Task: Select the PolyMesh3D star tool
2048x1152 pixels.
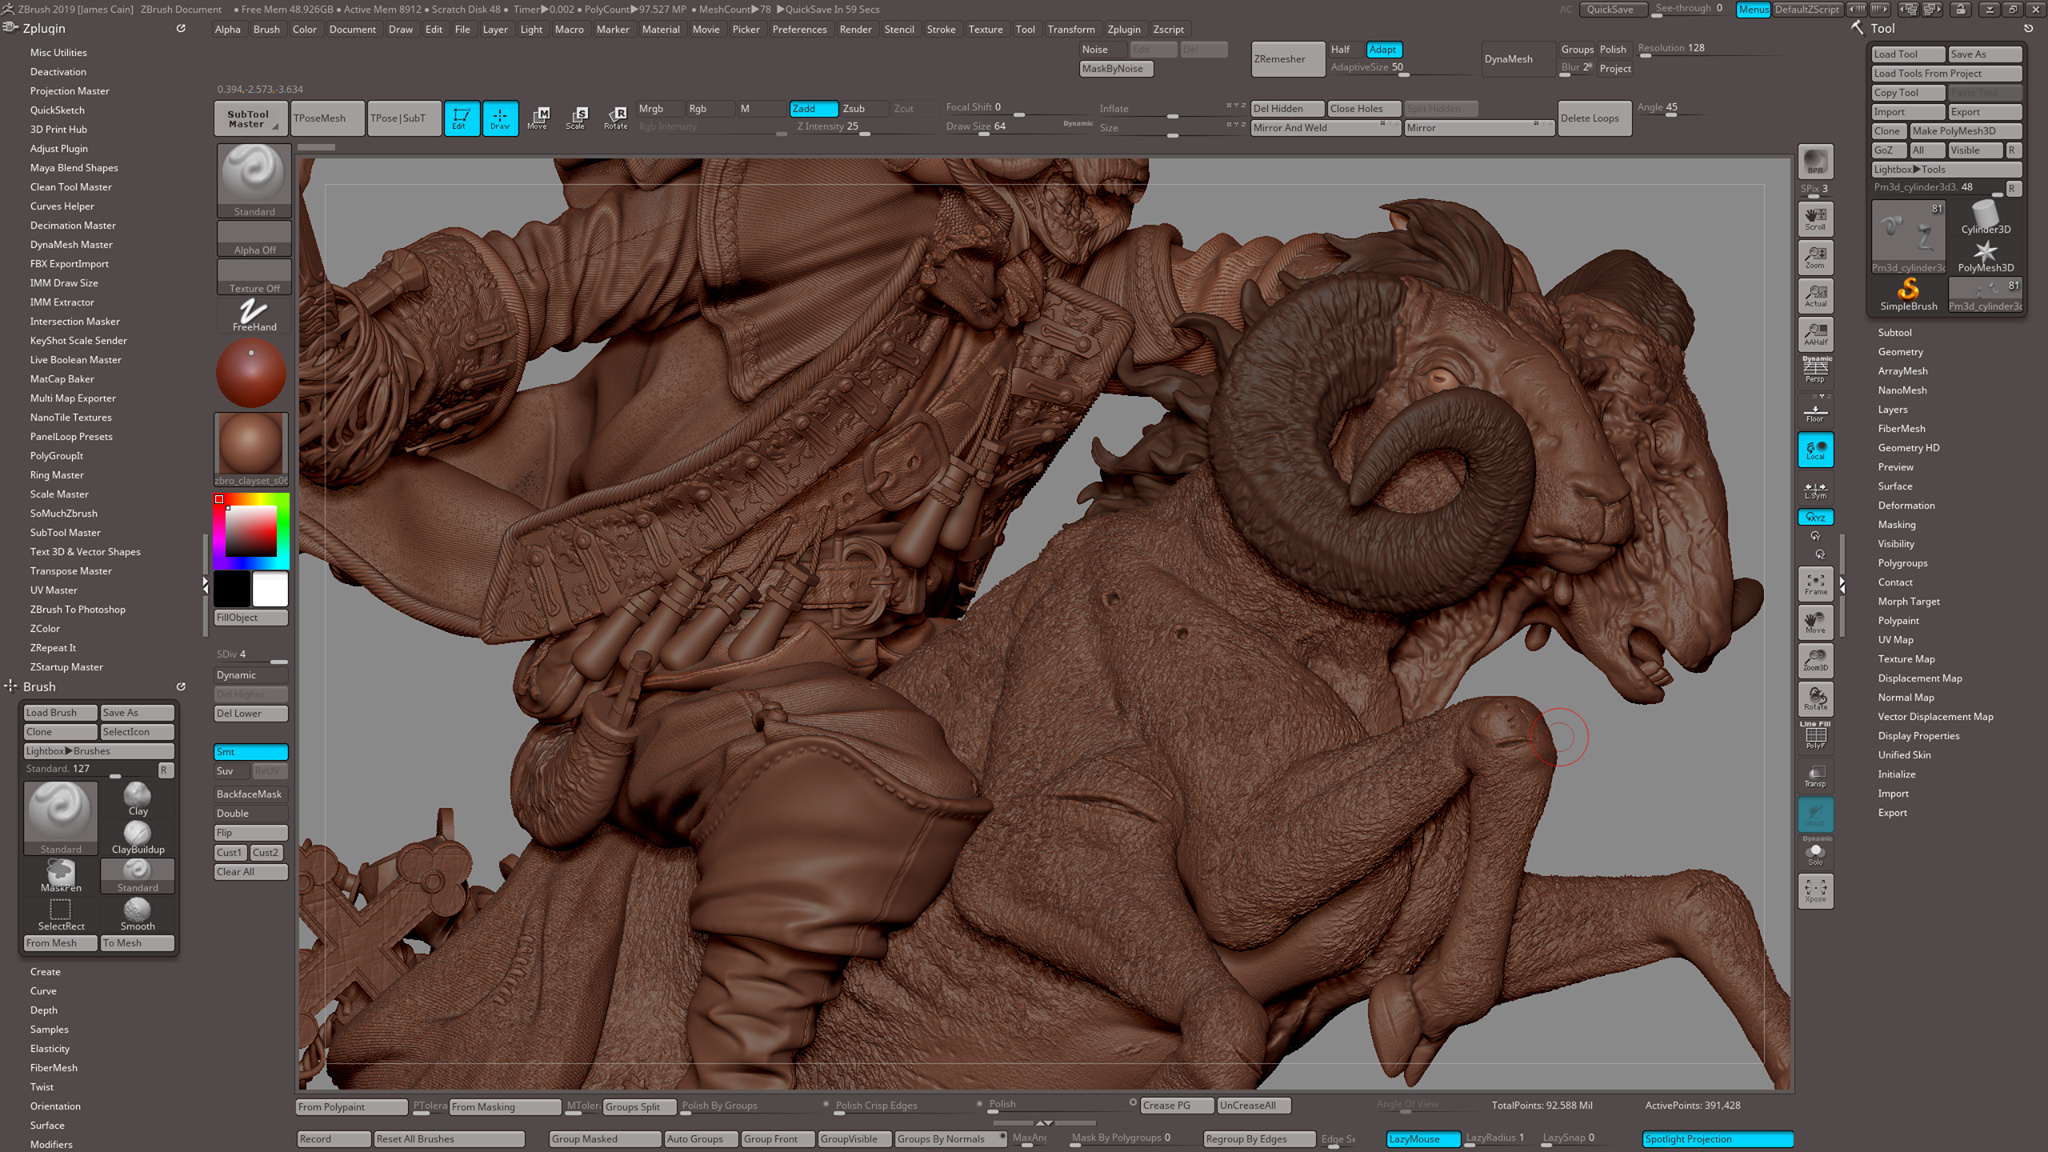Action: (x=1985, y=256)
